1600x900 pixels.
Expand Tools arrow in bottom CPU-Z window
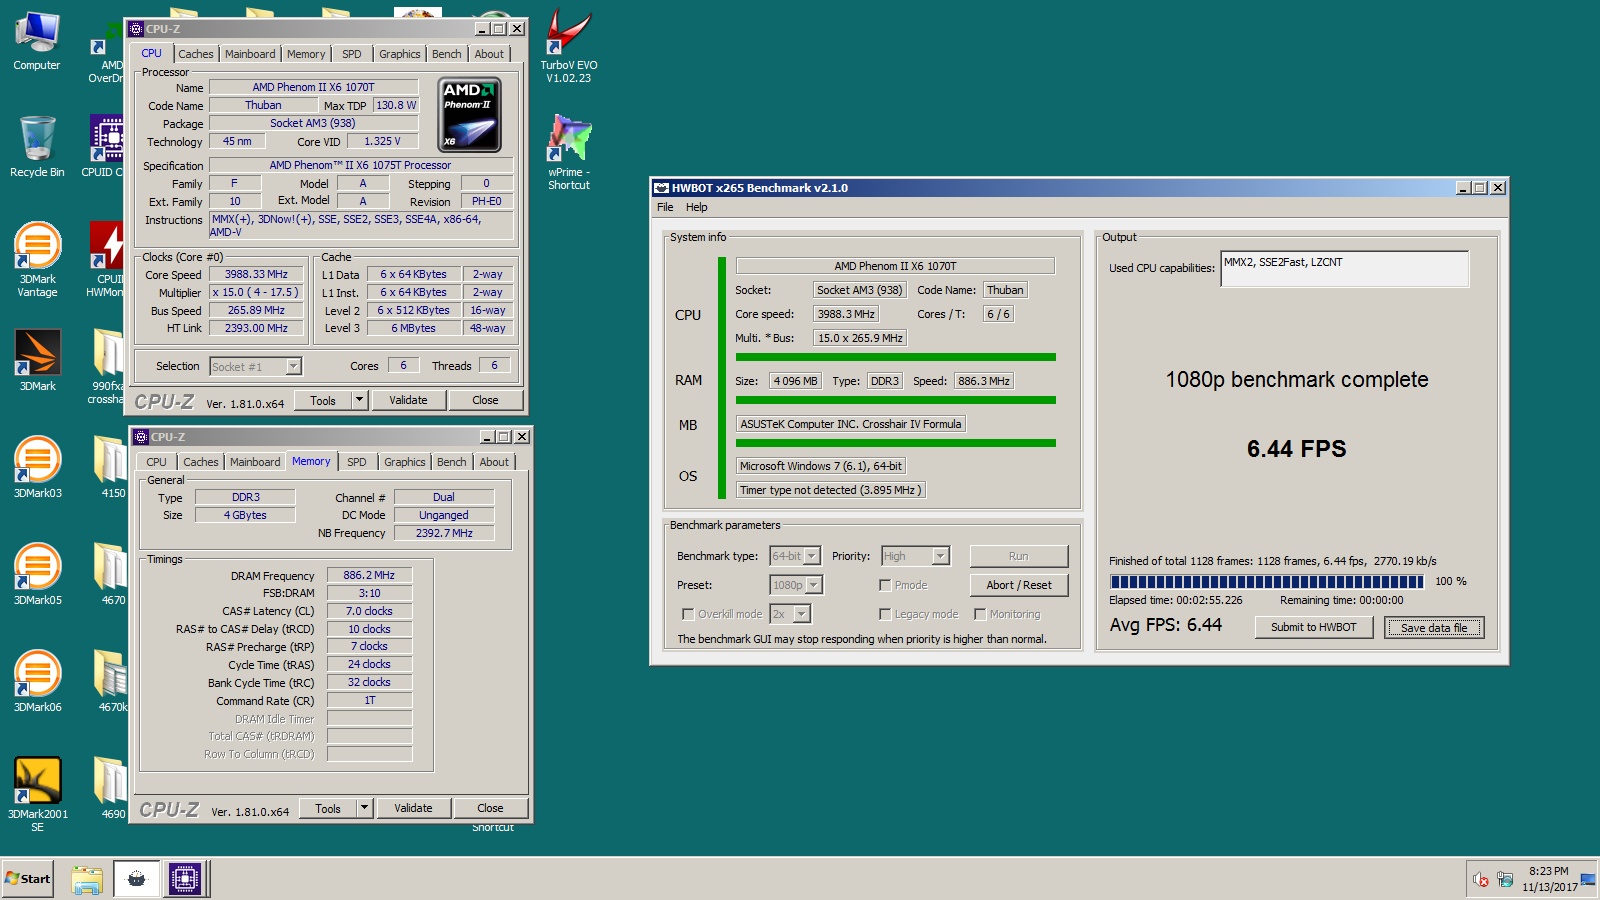click(364, 808)
